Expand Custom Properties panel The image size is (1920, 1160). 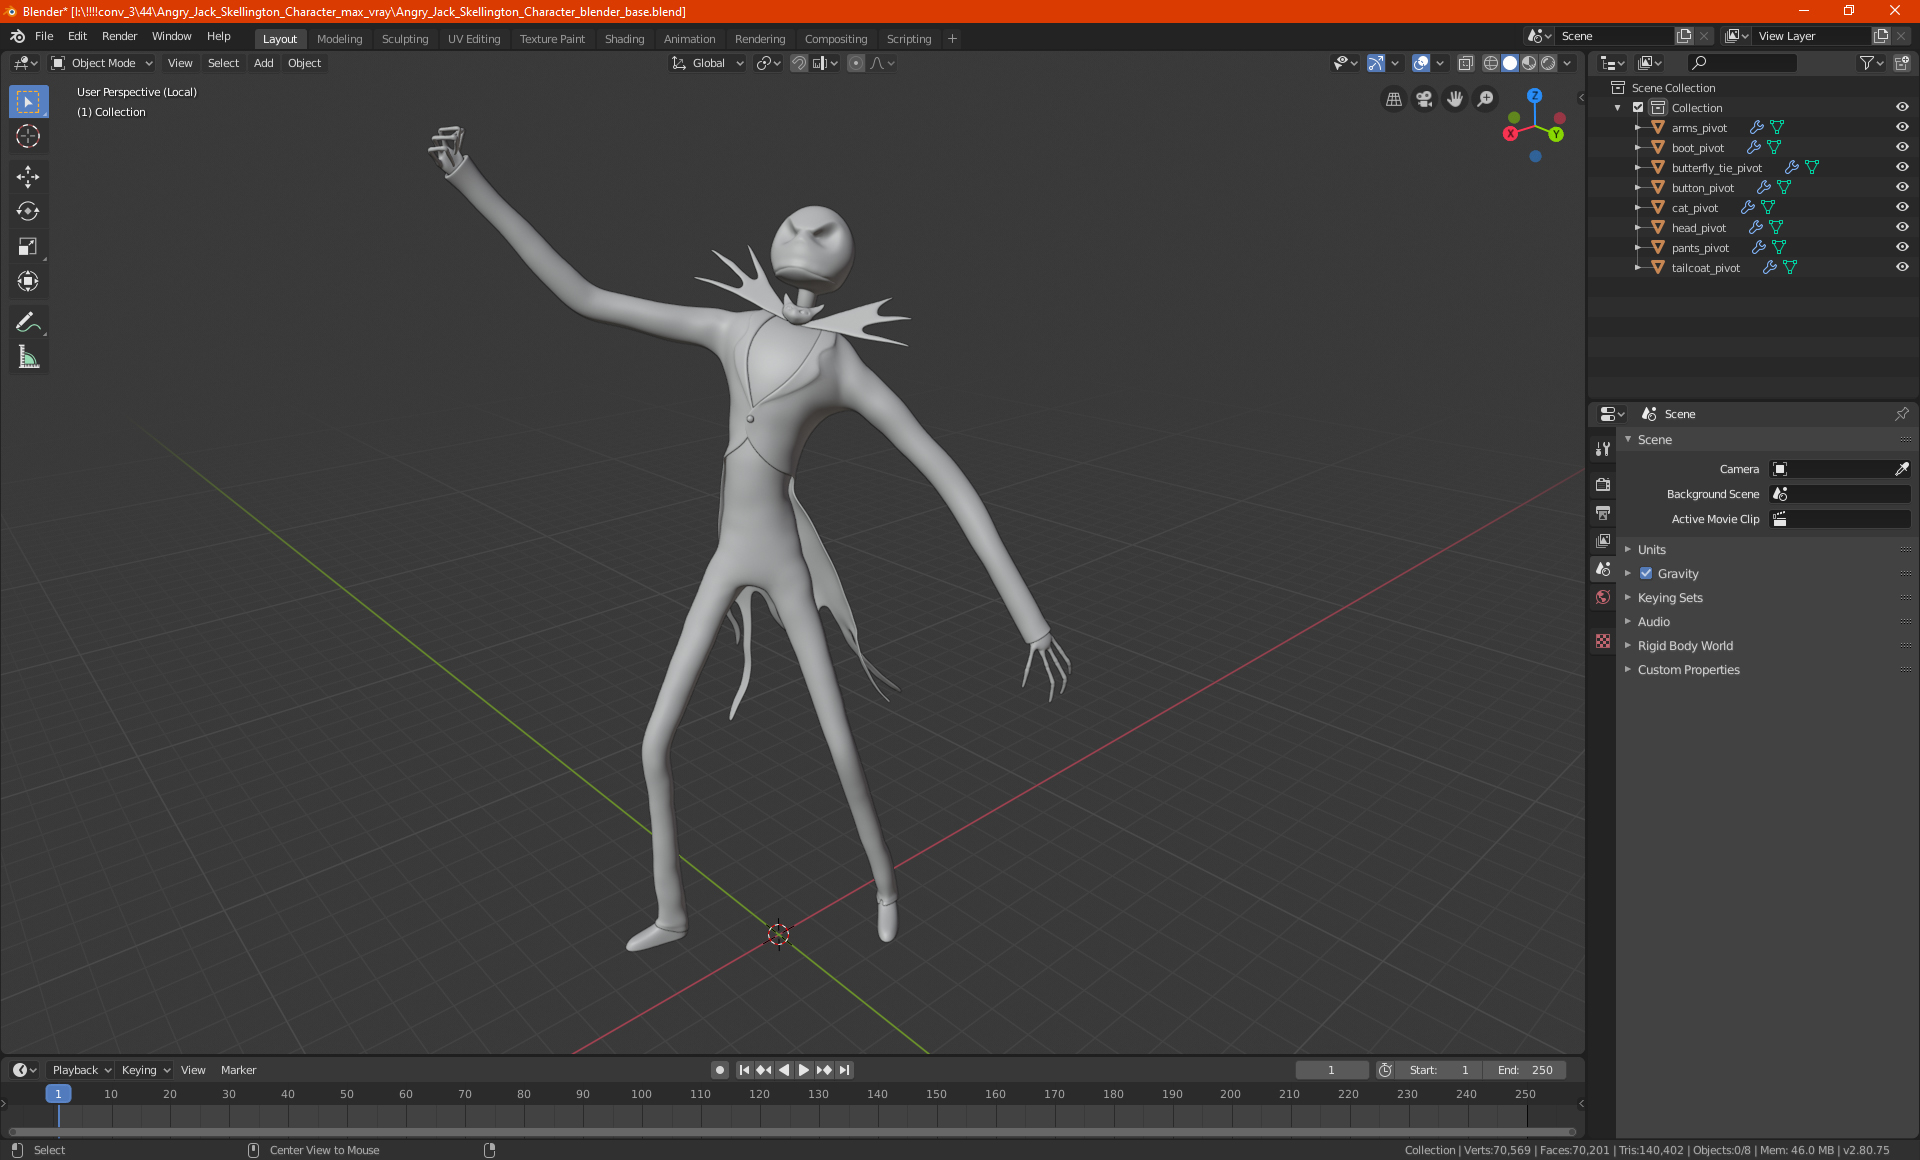tap(1688, 669)
